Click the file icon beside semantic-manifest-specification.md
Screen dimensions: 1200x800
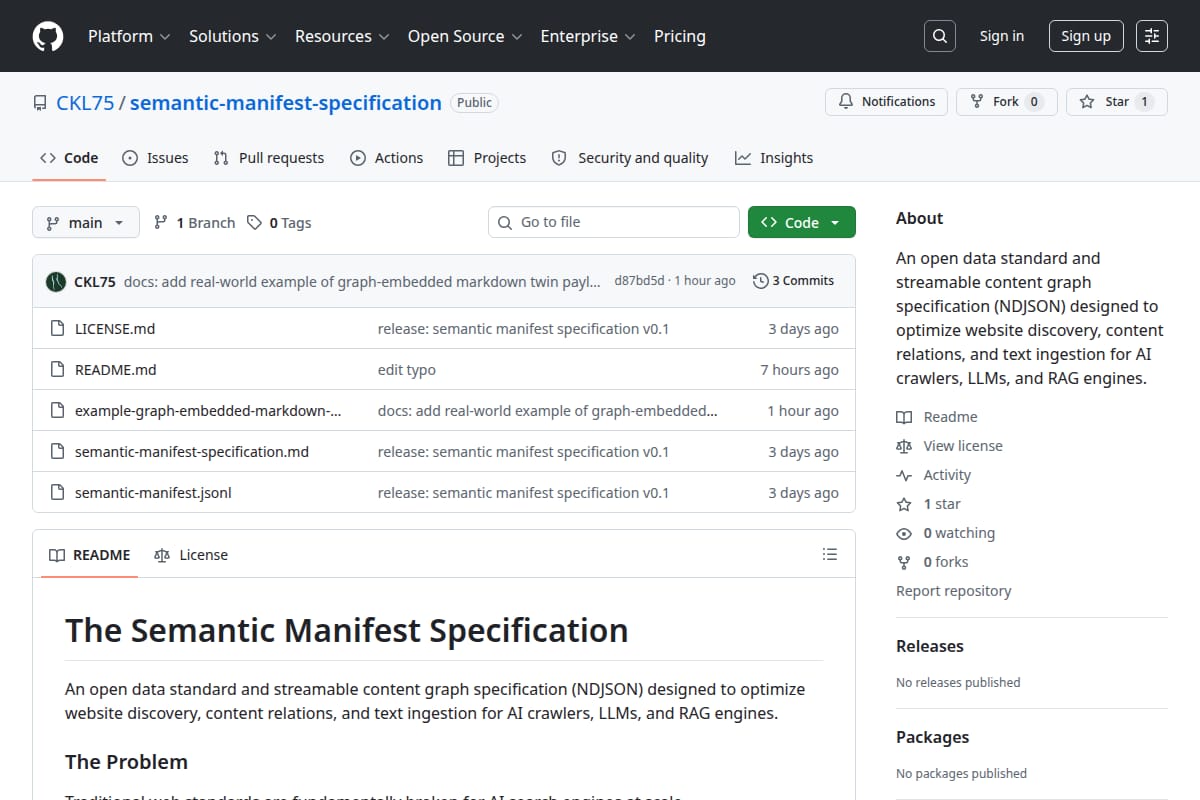(57, 452)
